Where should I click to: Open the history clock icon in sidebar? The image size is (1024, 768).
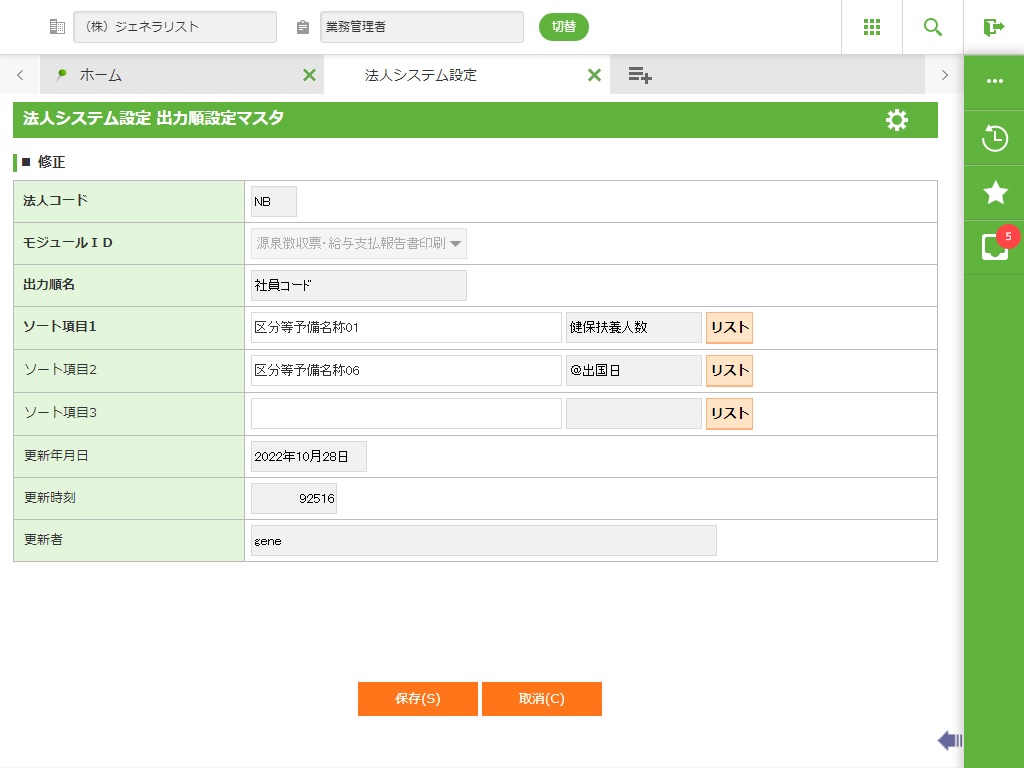(994, 138)
